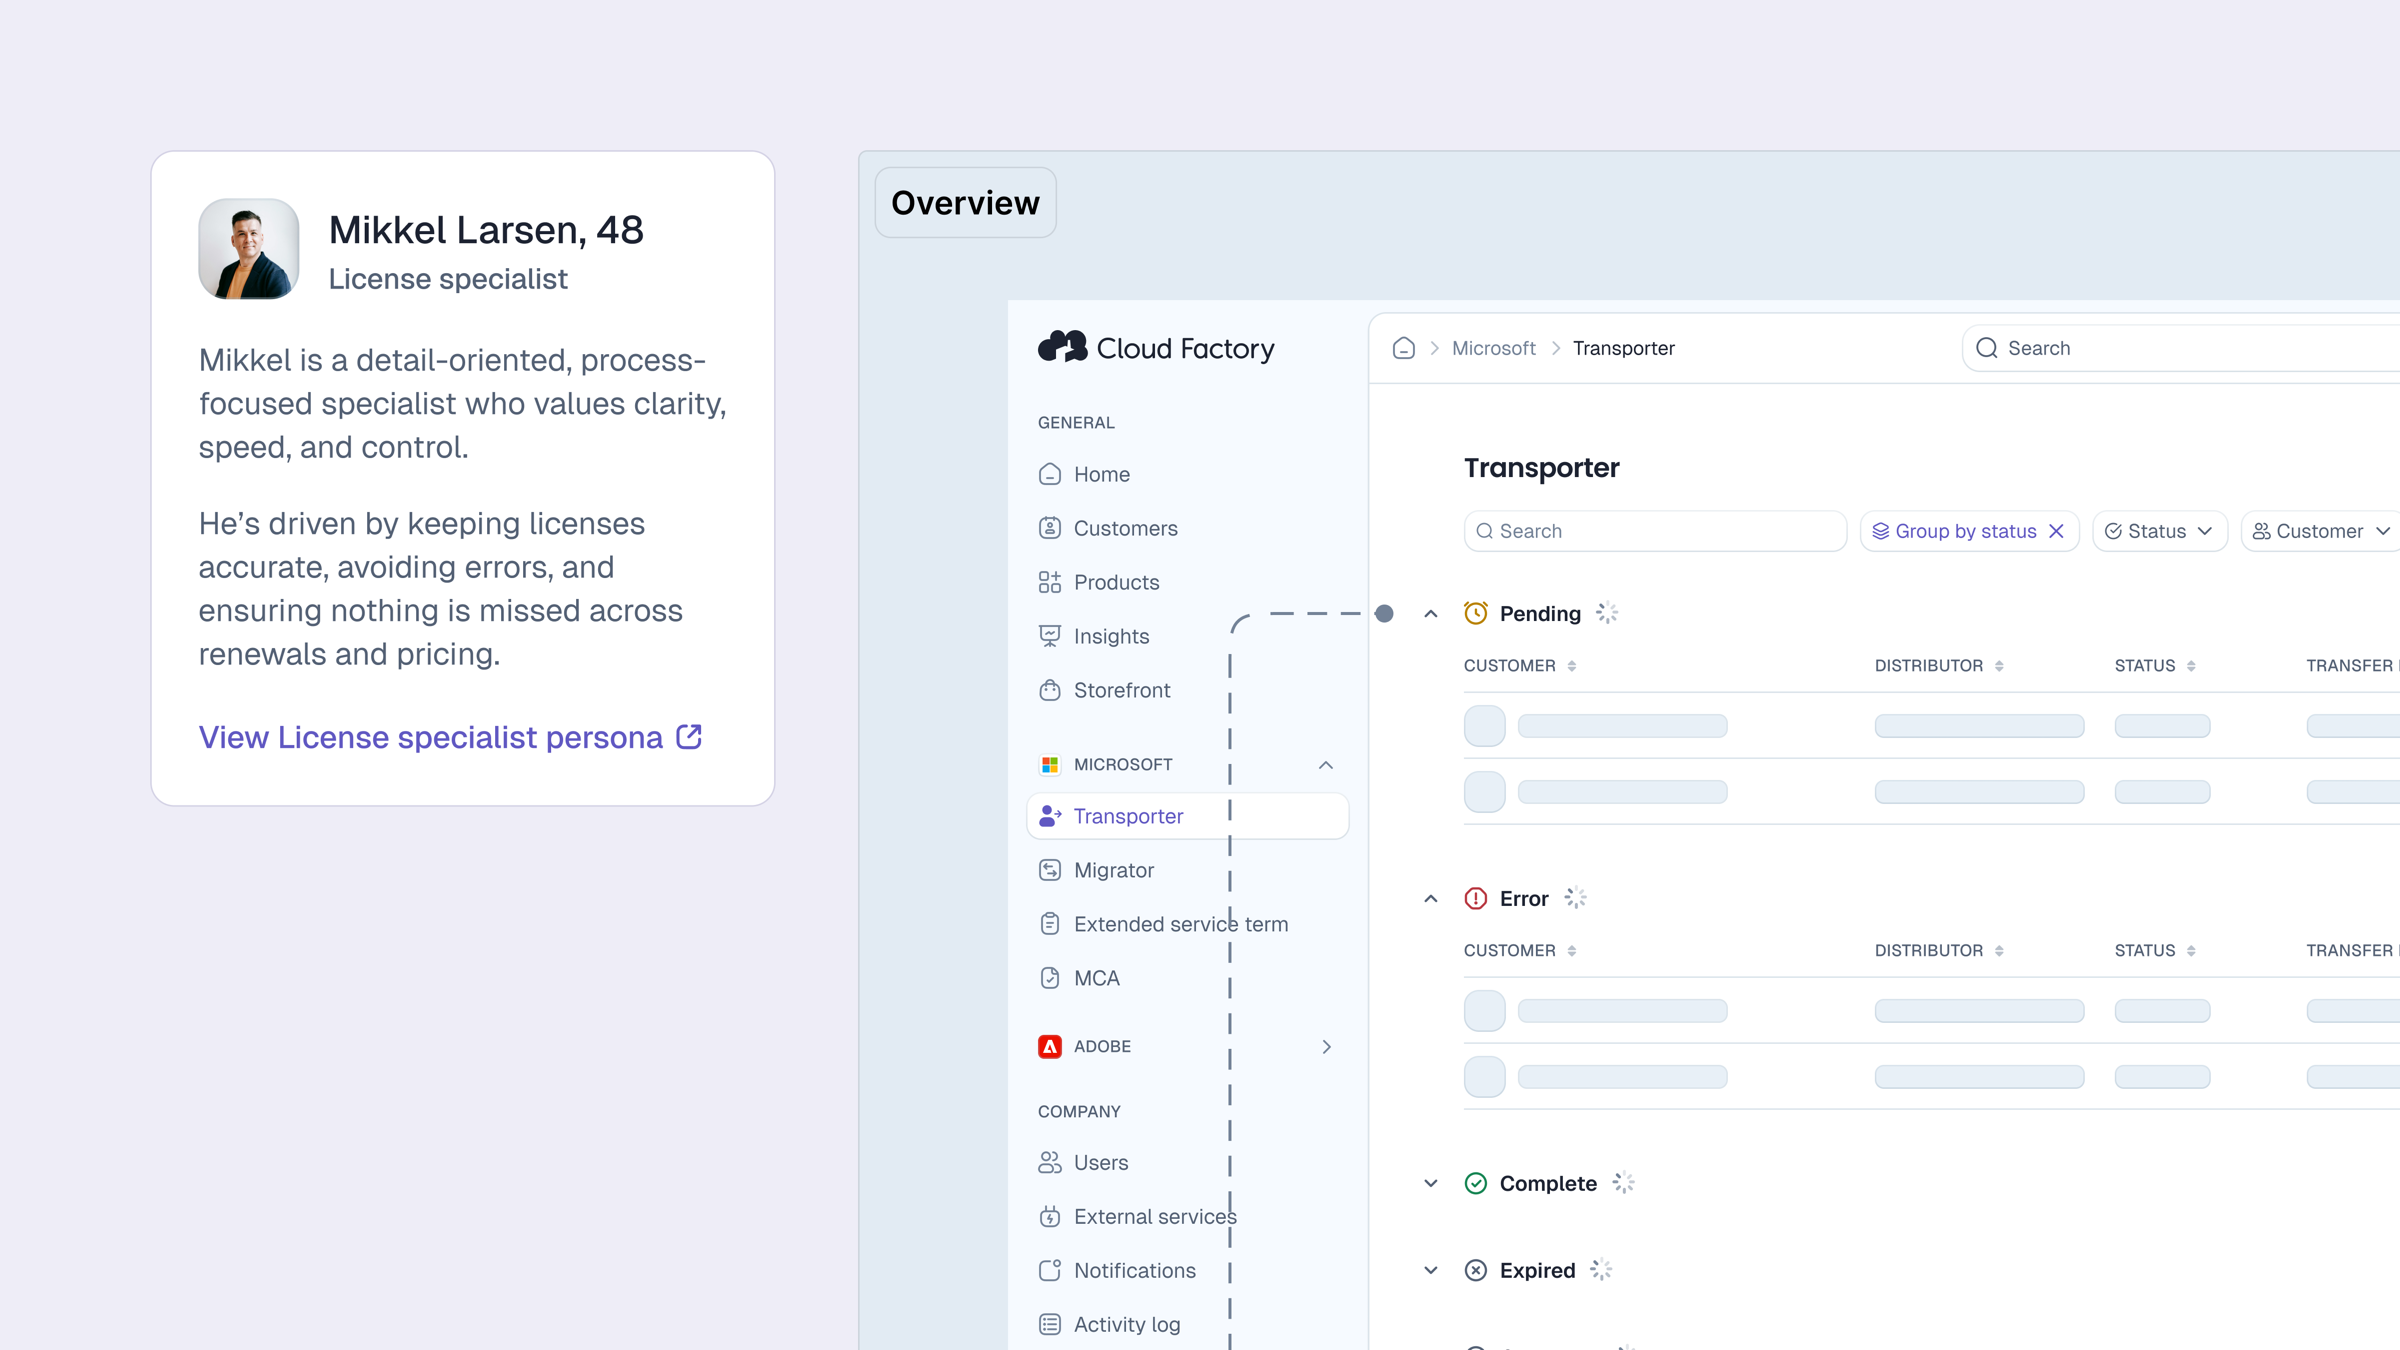This screenshot has width=2400, height=1350.
Task: Click the Expired cross icon
Action: 1476,1270
